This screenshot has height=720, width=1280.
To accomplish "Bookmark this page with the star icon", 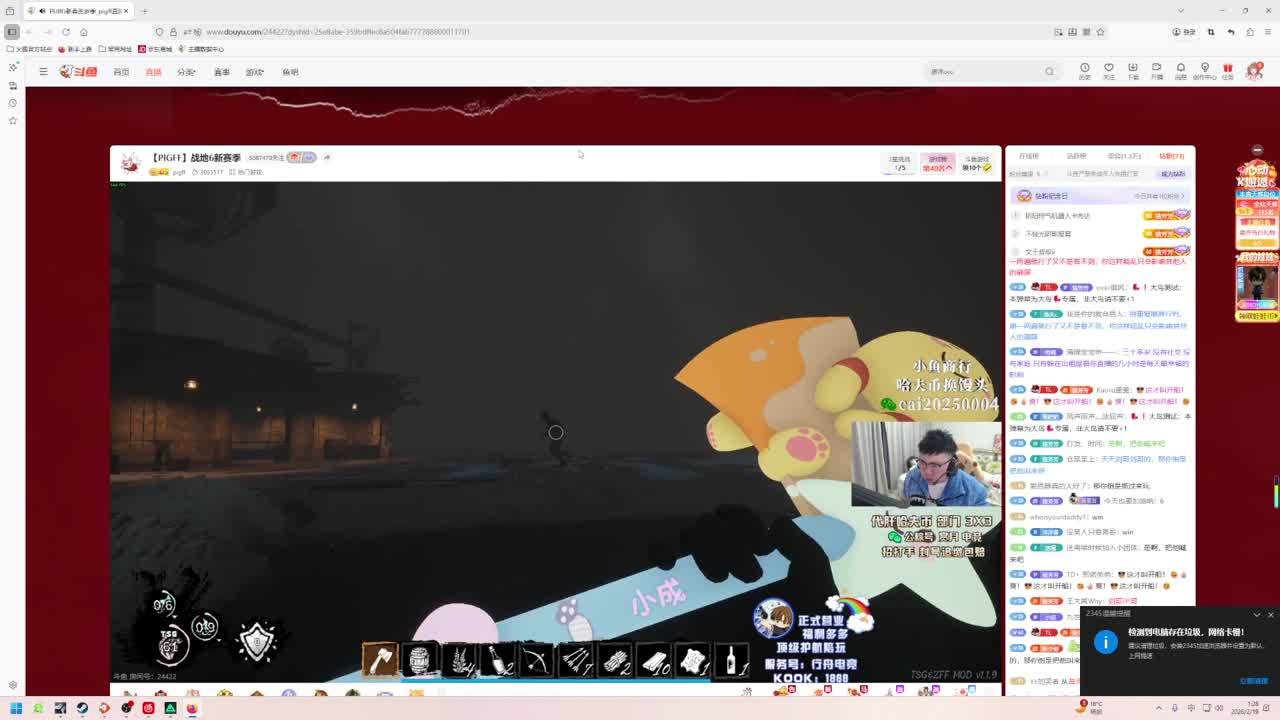I will [x=1100, y=32].
